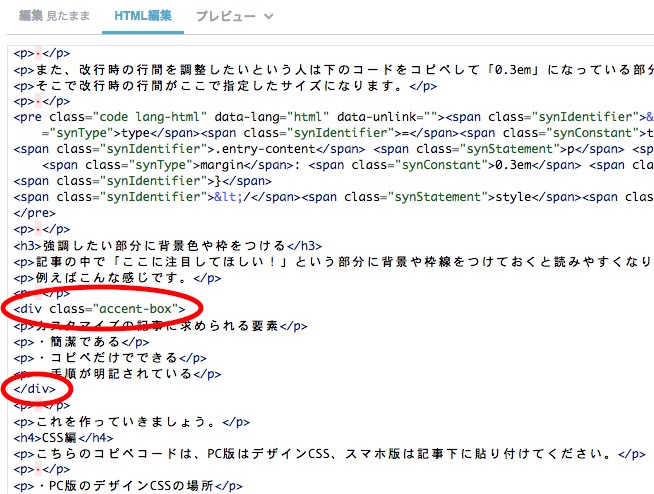The height and width of the screenshot is (494, 654).
Task: Click the line with &lt;/ and style span
Action: [x=334, y=197]
